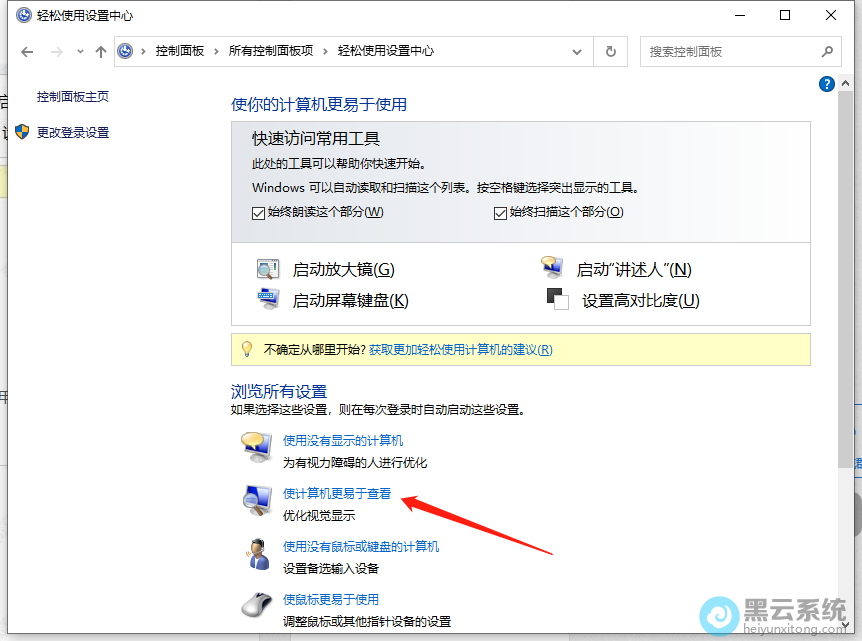862x641 pixels.
Task: Click the 为有视力障碍的人进行优化 description text
Action: click(355, 463)
